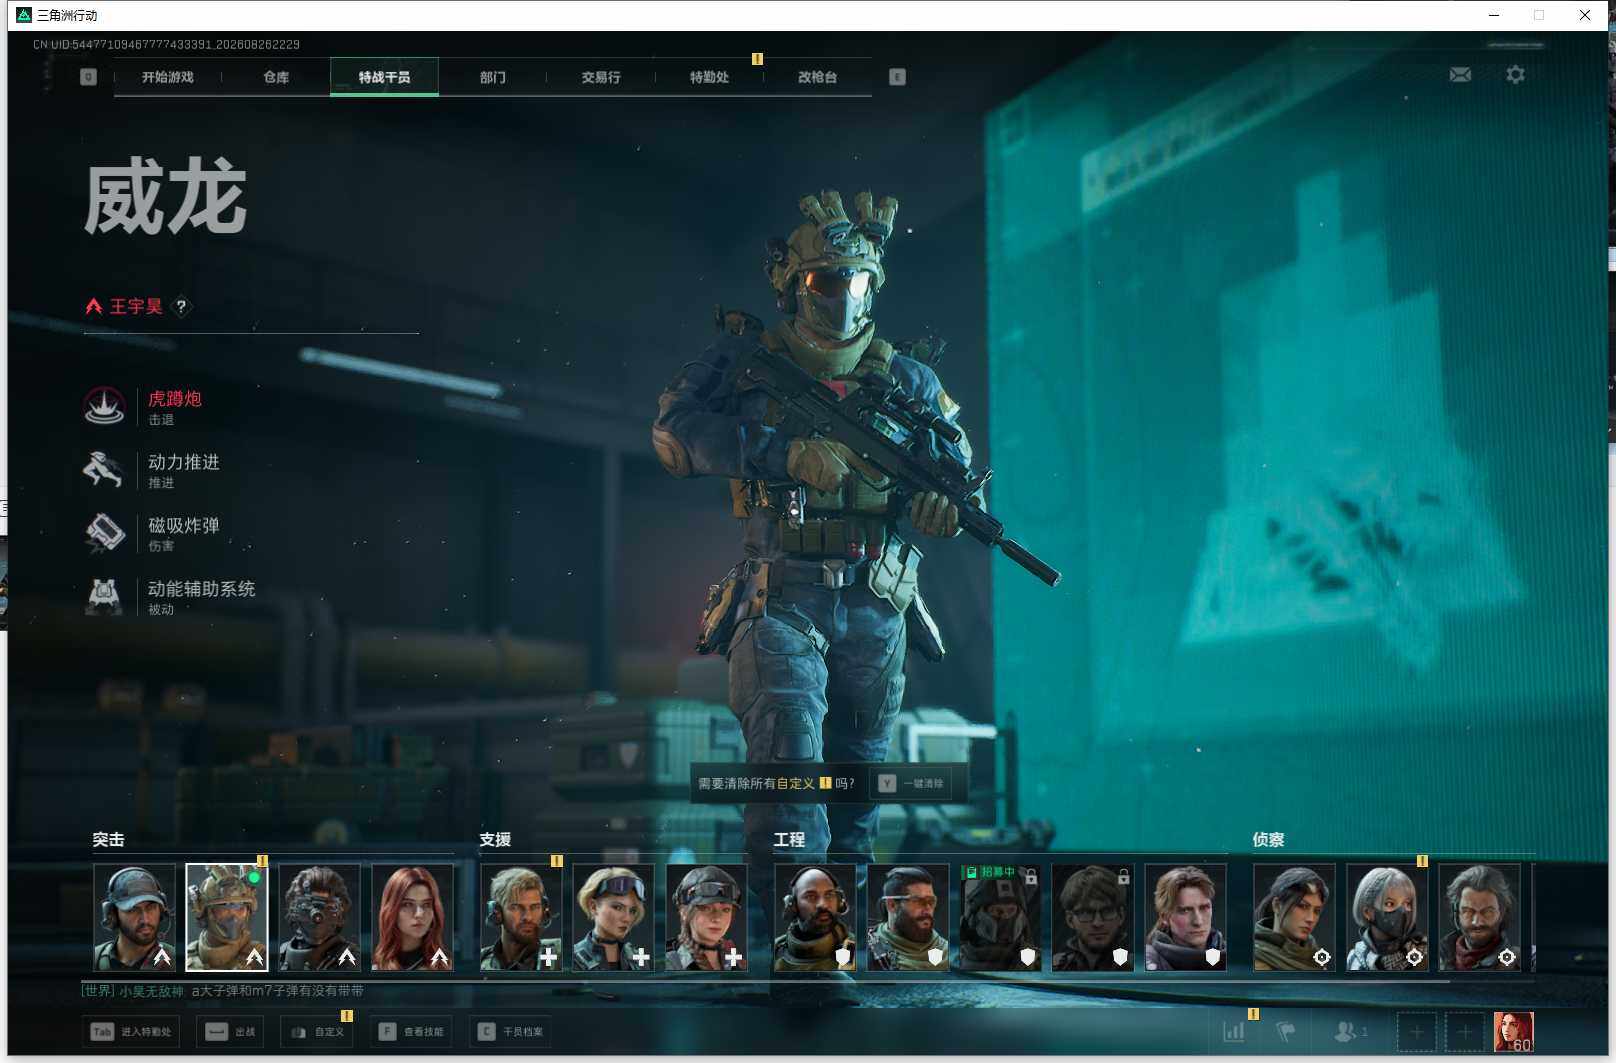Open the mail envelope icon
This screenshot has height=1063, width=1616.
[x=1460, y=75]
